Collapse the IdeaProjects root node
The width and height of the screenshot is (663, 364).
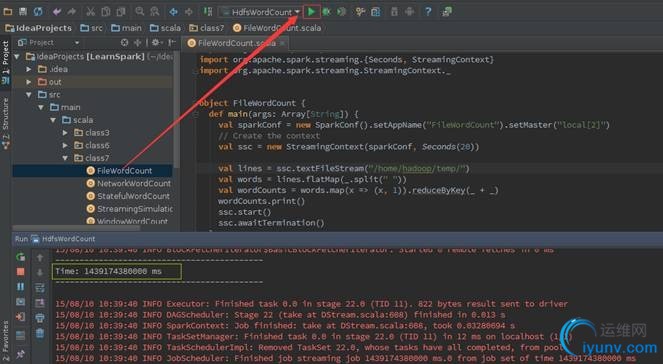[x=17, y=56]
